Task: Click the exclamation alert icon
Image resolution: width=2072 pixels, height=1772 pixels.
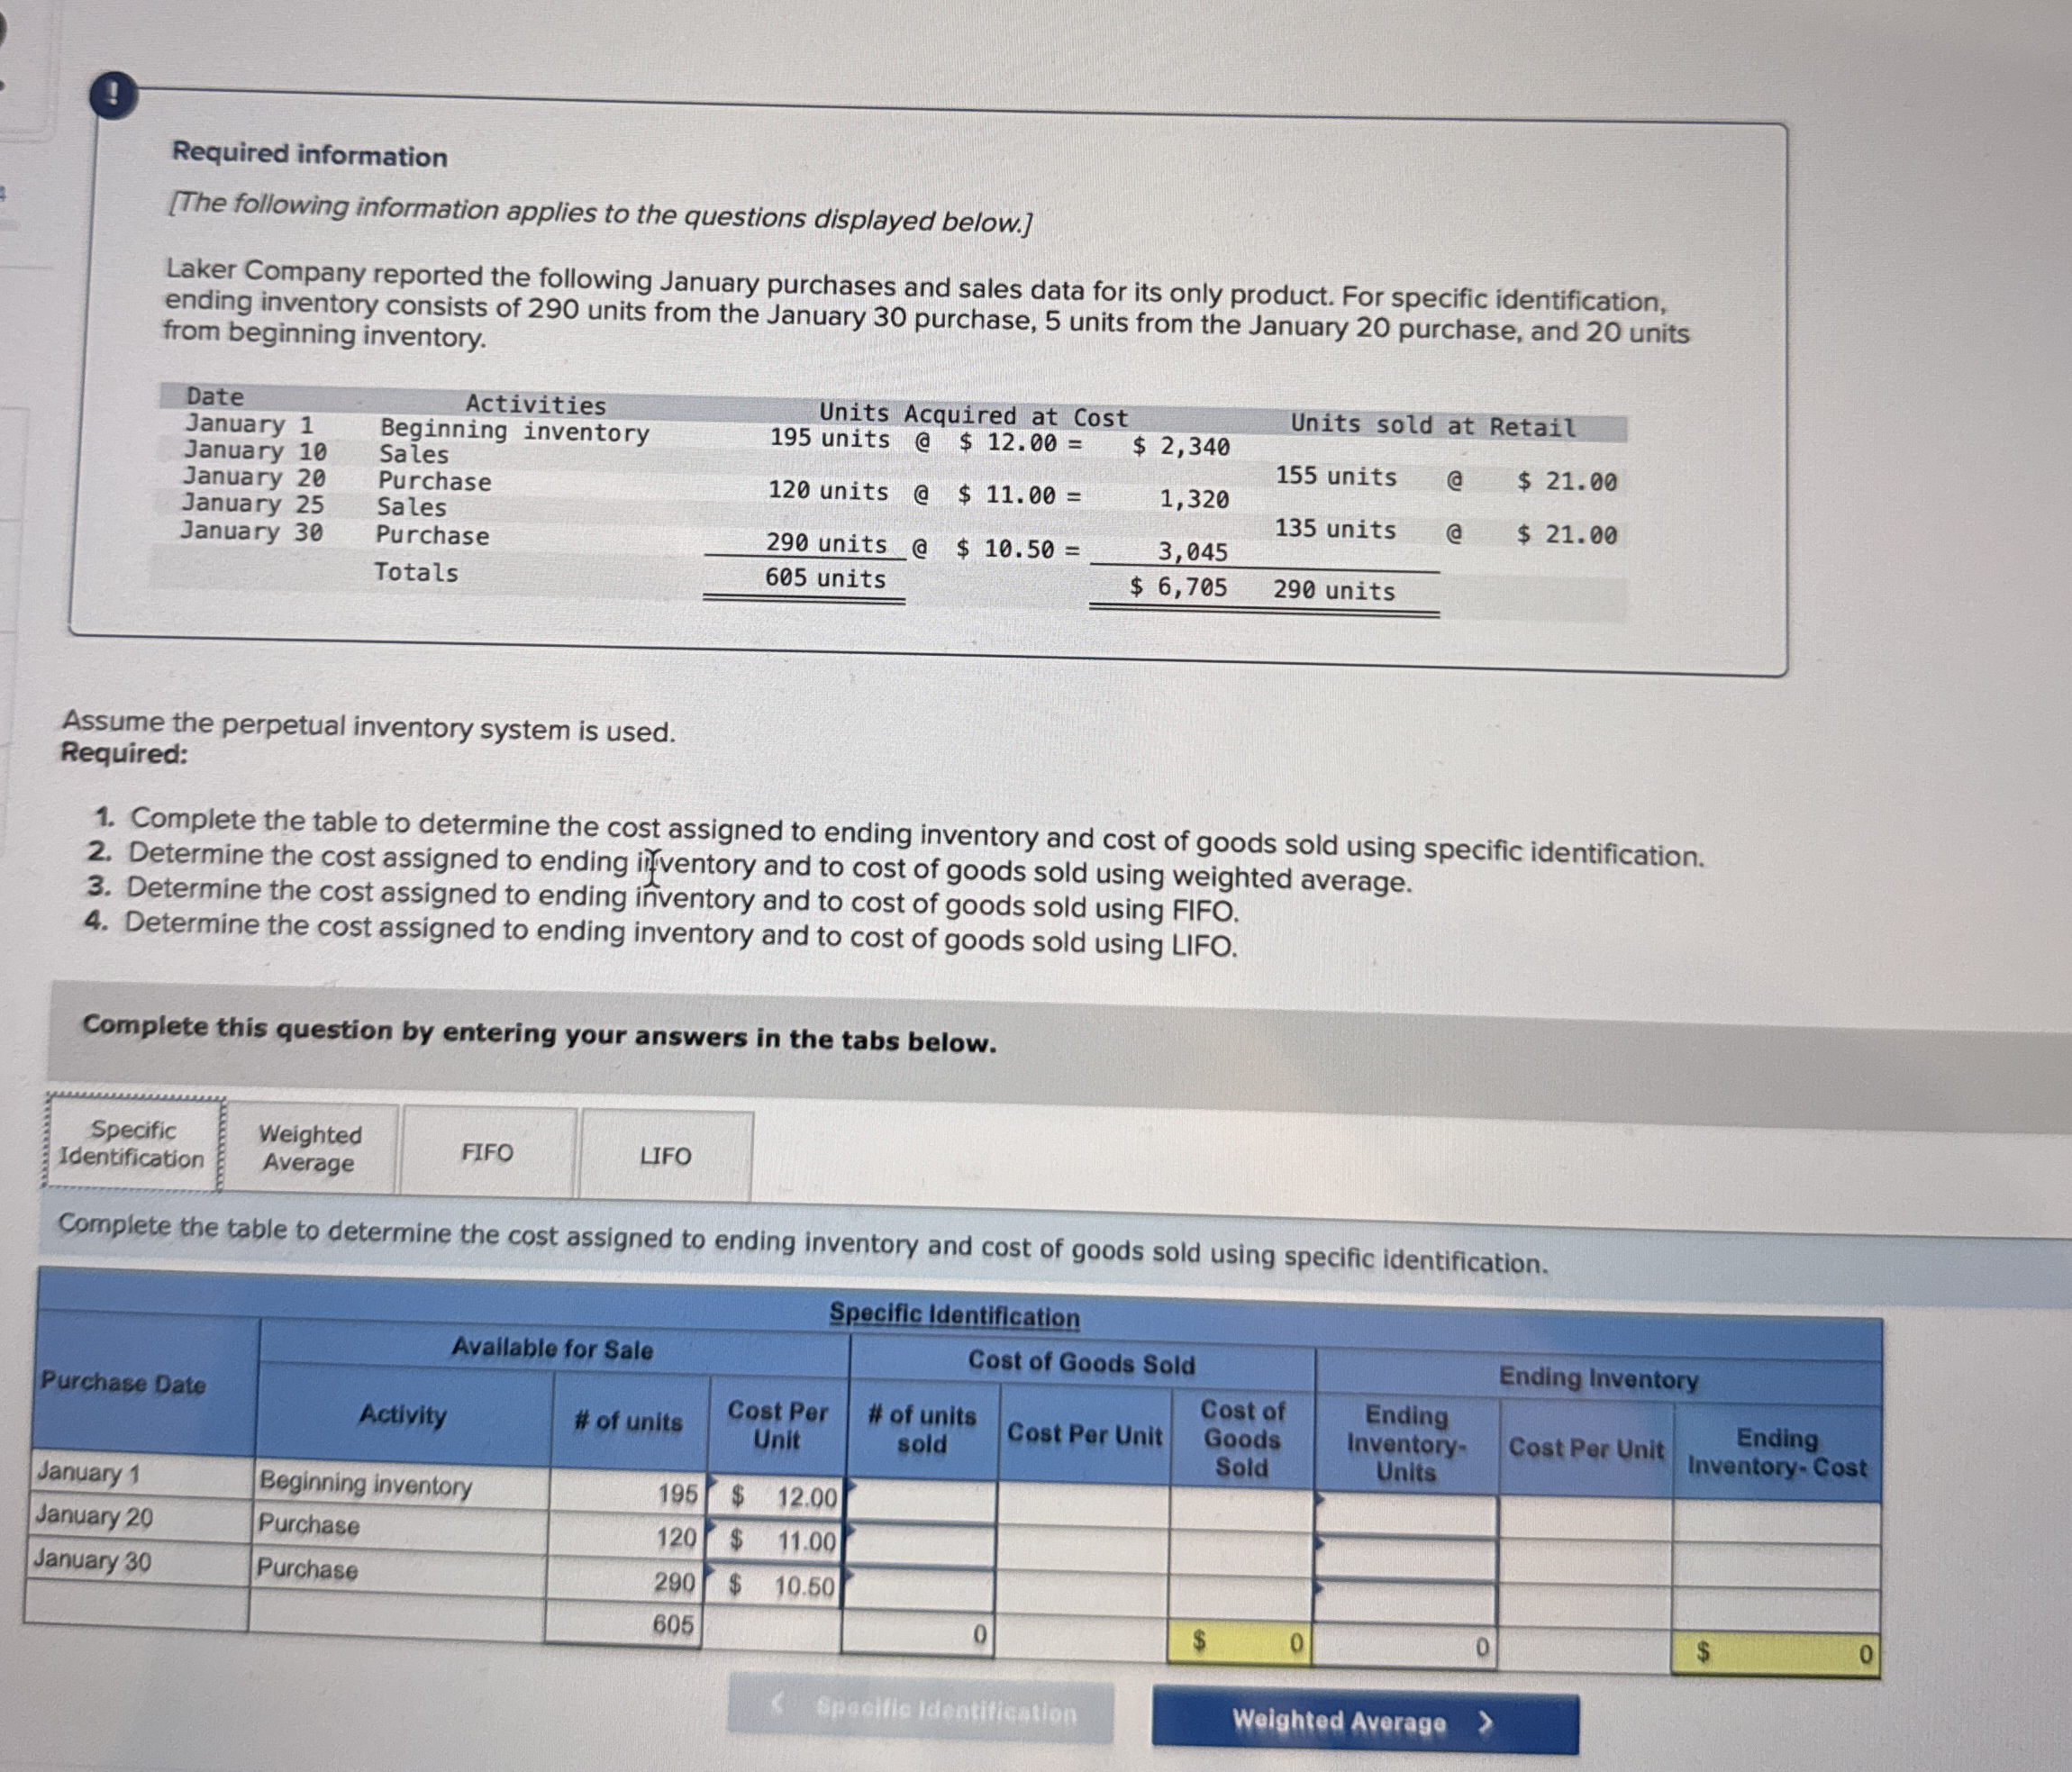Action: click(113, 96)
